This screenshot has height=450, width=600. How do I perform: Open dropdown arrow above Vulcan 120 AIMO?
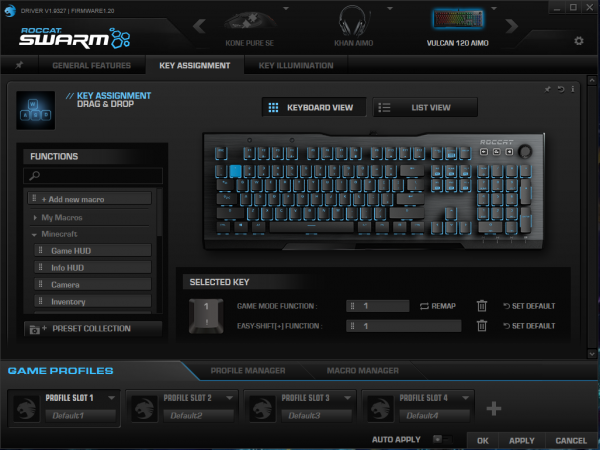tap(494, 8)
